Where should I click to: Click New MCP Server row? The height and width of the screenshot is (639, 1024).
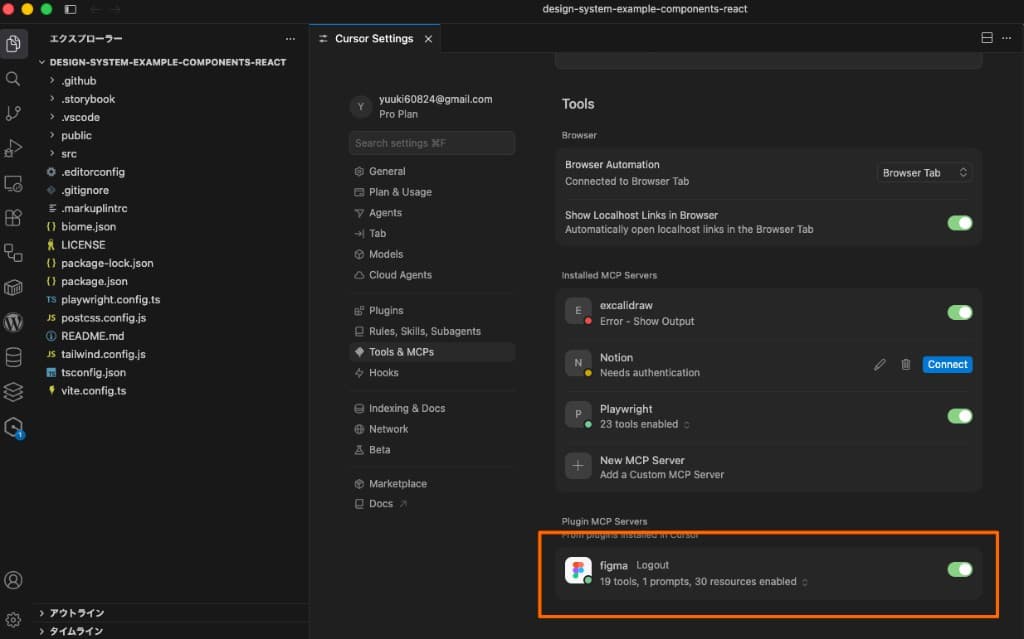pyautogui.click(x=768, y=467)
